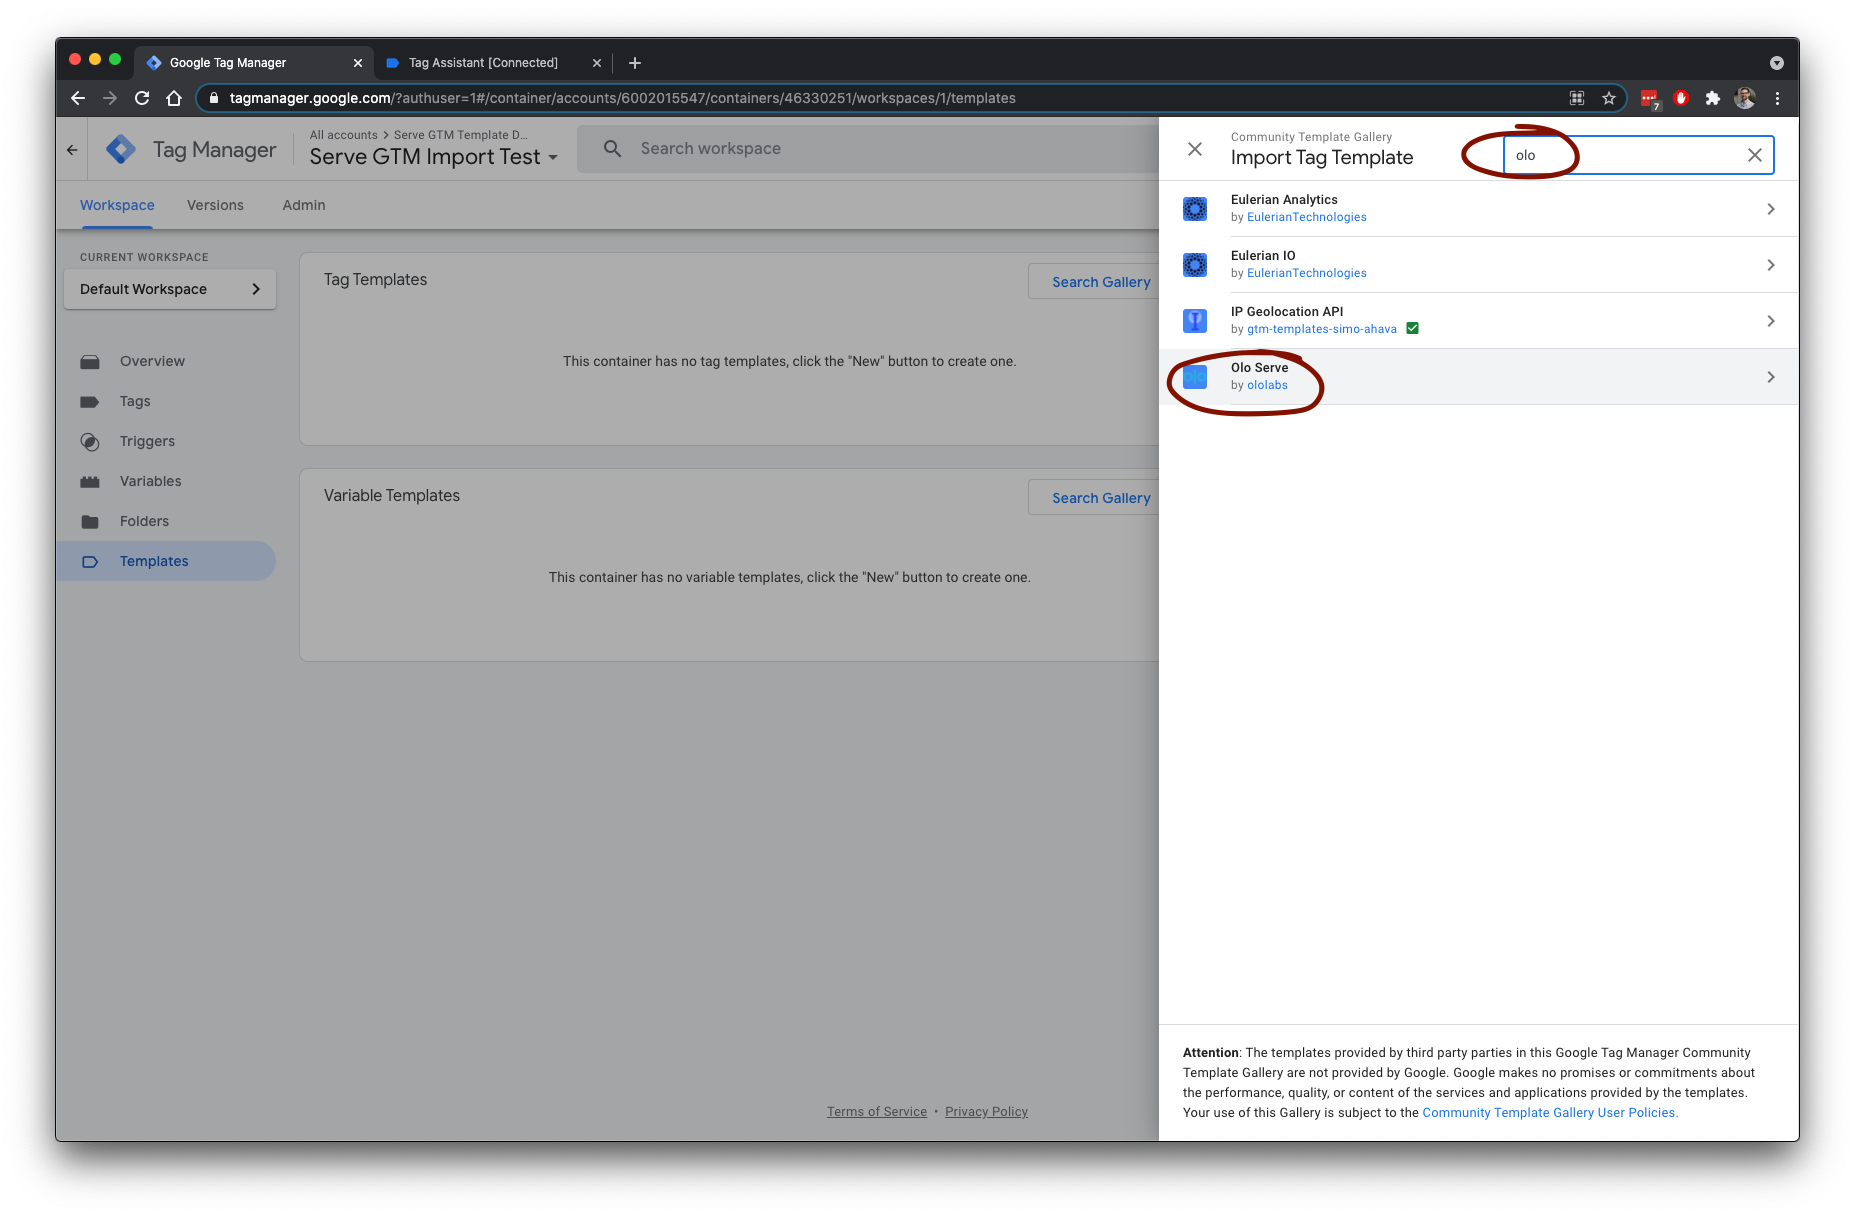This screenshot has height=1215, width=1855.
Task: Open the Terms of Service link
Action: pyautogui.click(x=877, y=1112)
